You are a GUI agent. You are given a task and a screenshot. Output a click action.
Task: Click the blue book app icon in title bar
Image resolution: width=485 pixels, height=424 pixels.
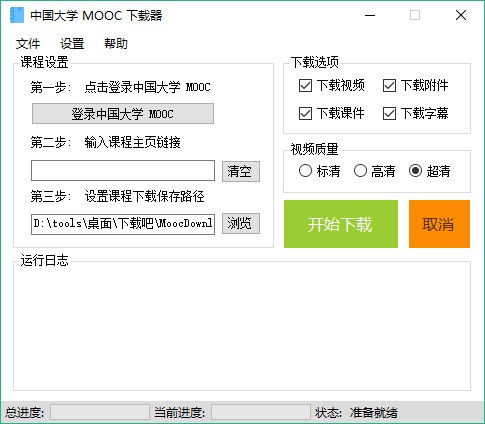[17, 15]
